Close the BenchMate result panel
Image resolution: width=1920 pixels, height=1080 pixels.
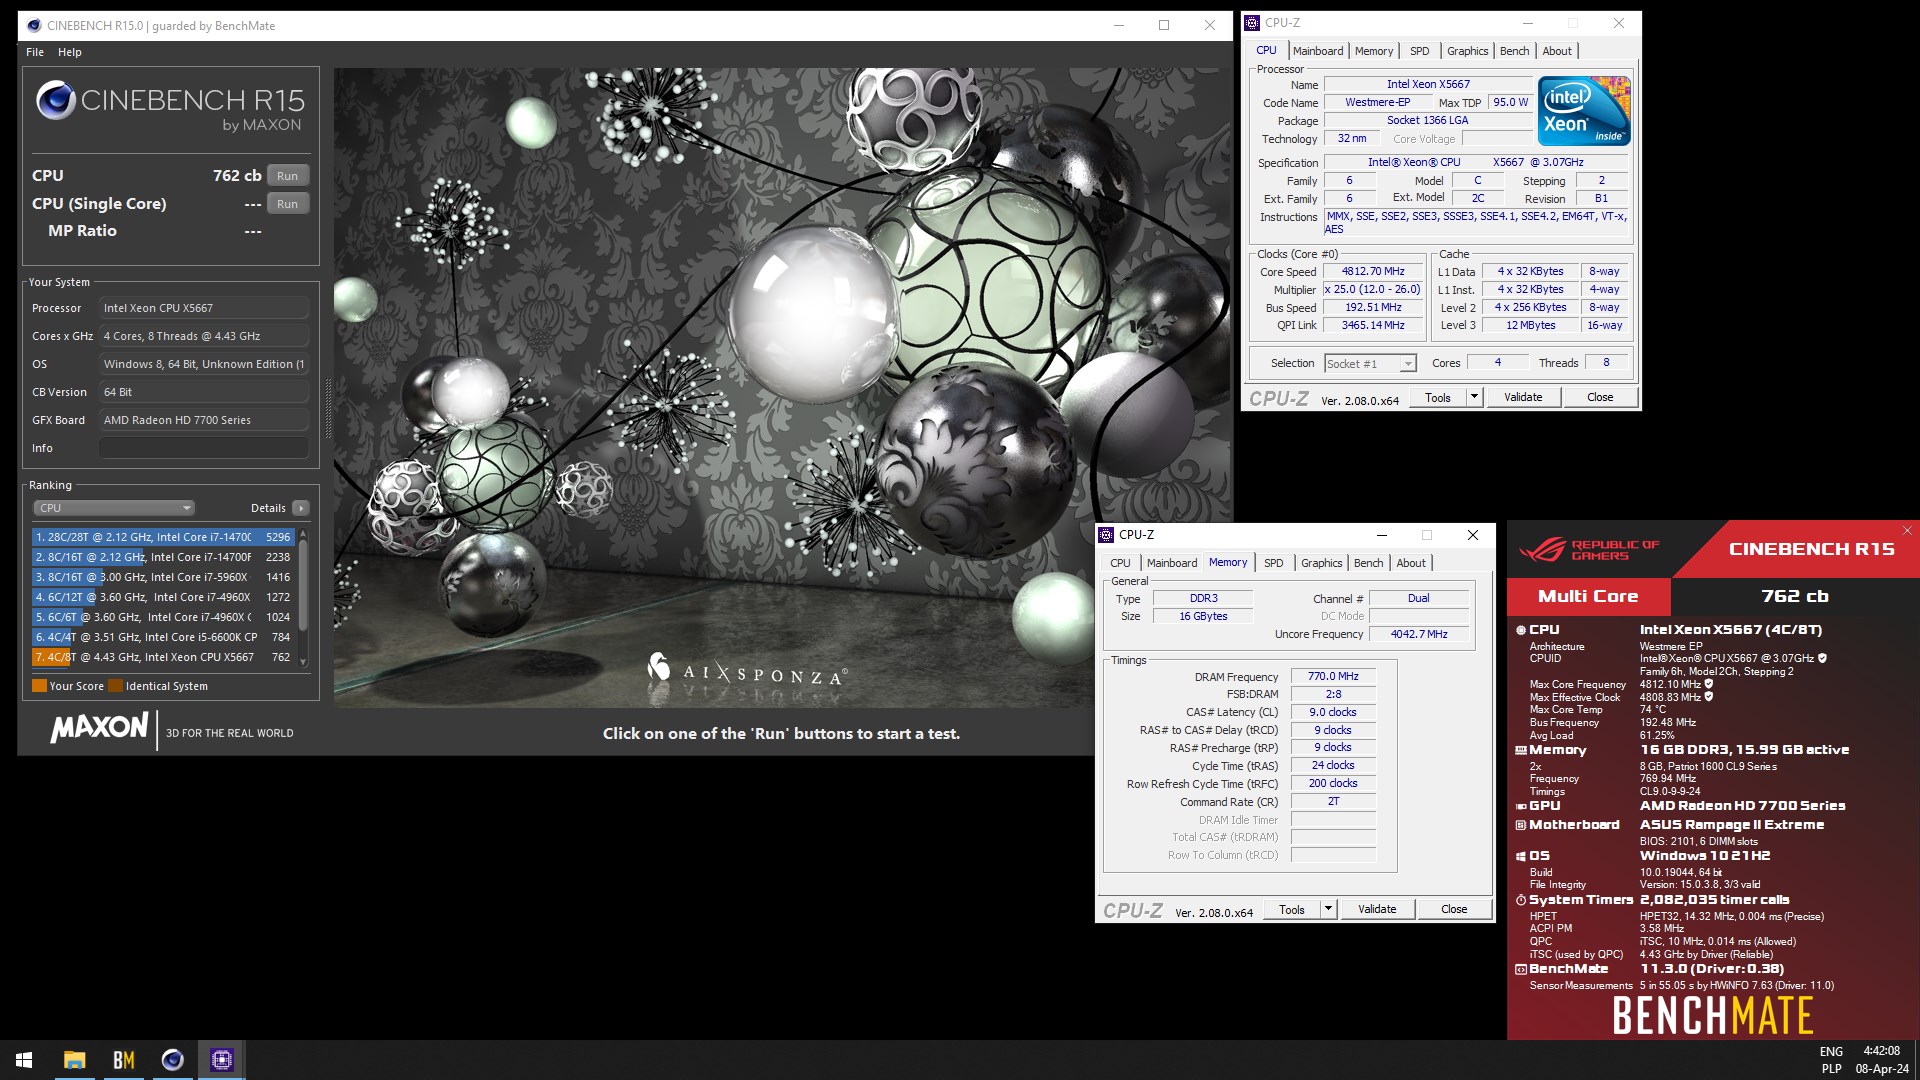click(x=1907, y=531)
